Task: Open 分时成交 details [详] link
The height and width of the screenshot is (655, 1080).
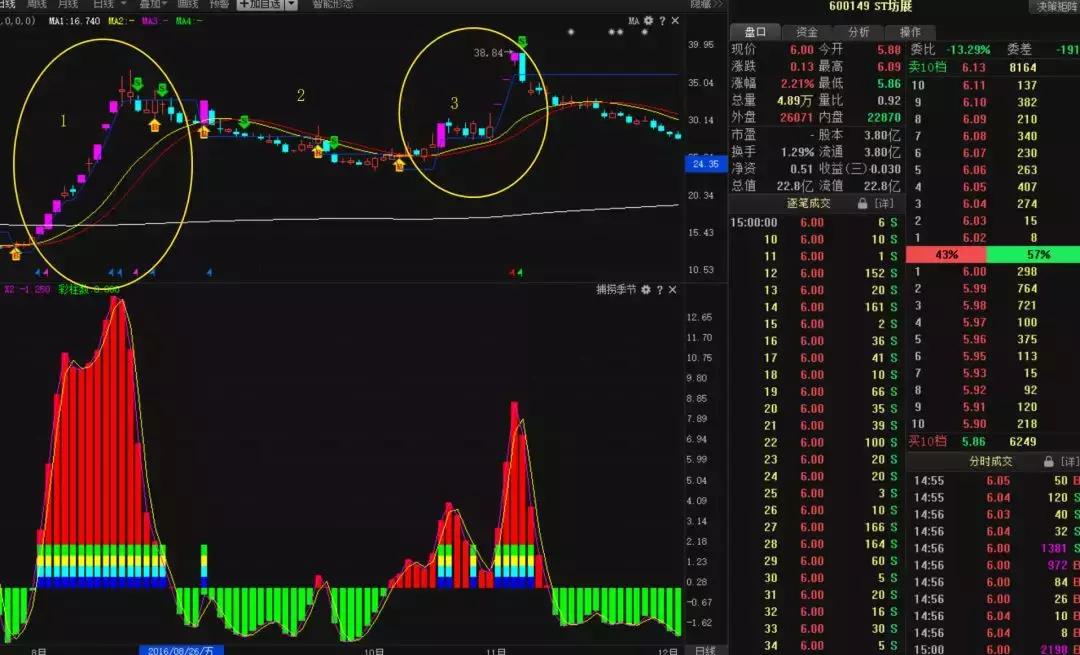Action: coord(1070,461)
